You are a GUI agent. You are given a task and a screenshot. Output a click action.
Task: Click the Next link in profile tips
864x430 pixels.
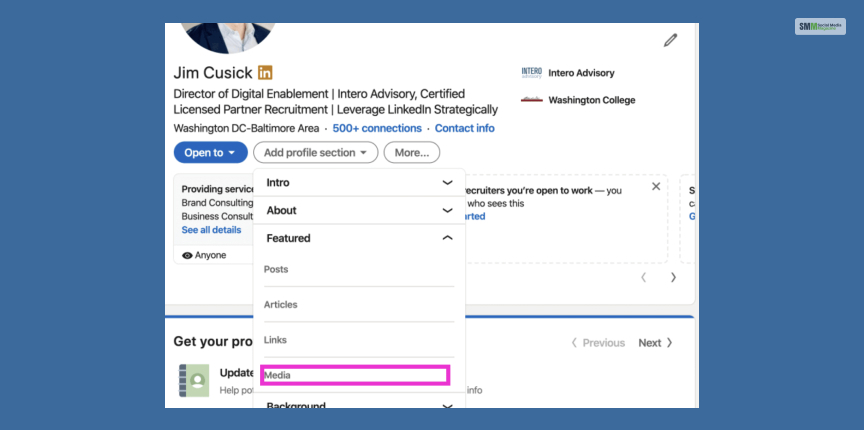pyautogui.click(x=656, y=343)
